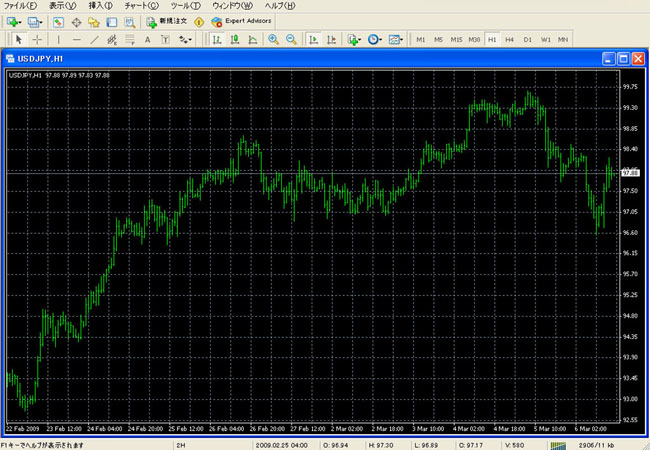Open the Market Watch panel
The width and height of the screenshot is (650, 450).
(x=59, y=21)
